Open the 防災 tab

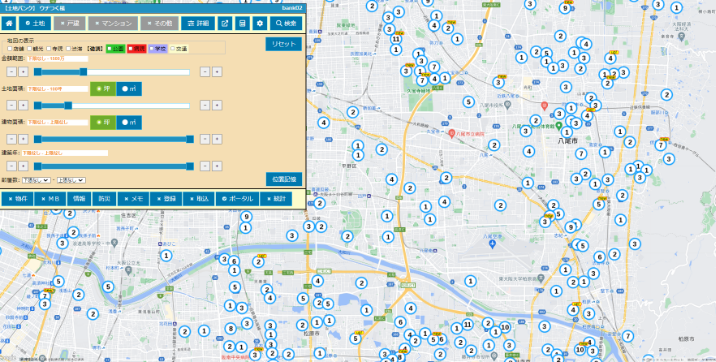tap(104, 199)
